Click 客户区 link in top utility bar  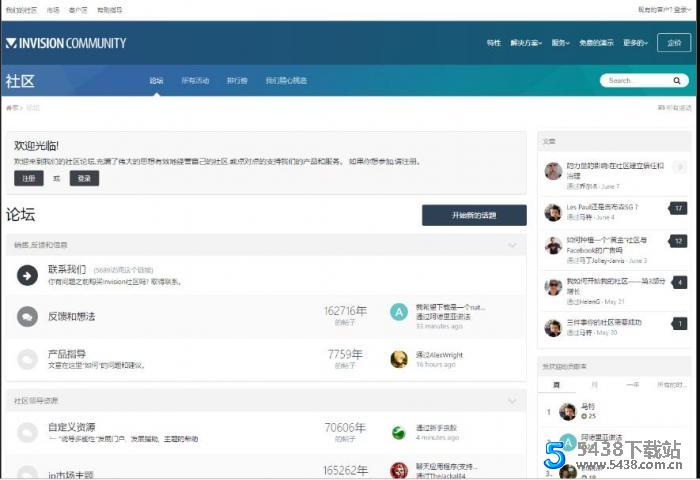[78, 10]
